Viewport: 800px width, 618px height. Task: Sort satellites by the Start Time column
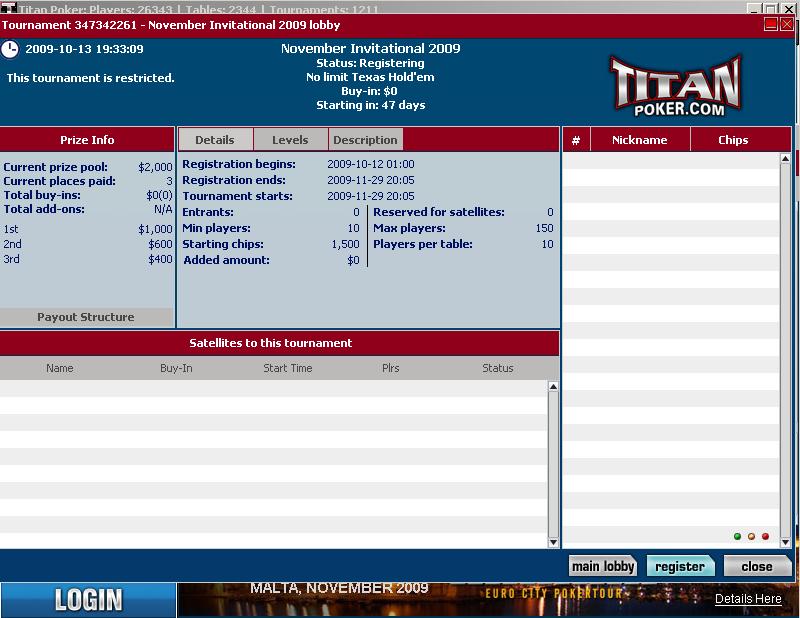click(x=288, y=368)
